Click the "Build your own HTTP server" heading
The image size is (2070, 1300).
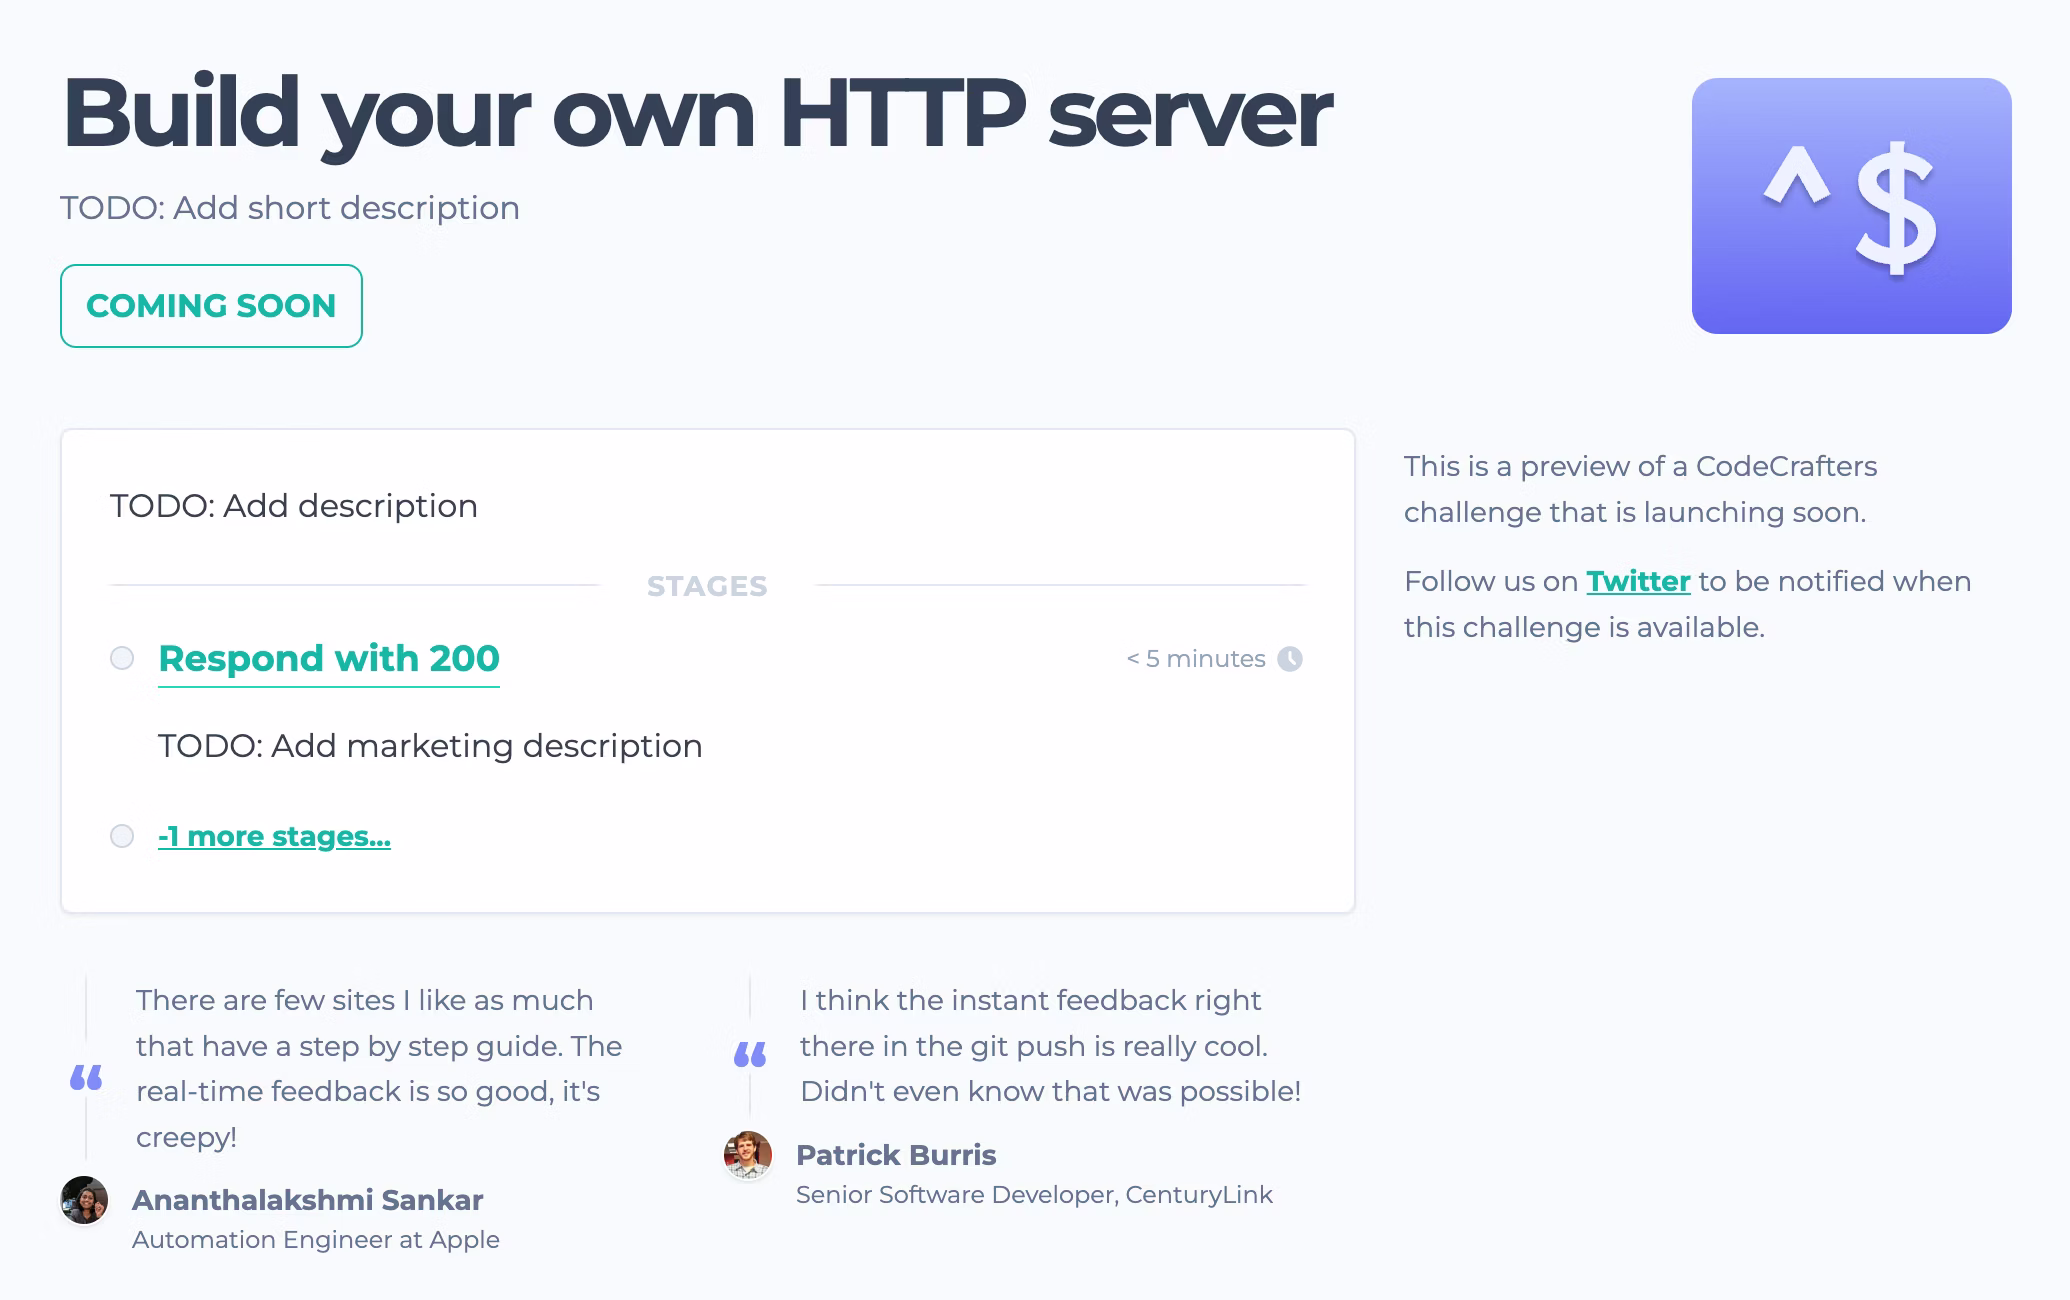[696, 113]
